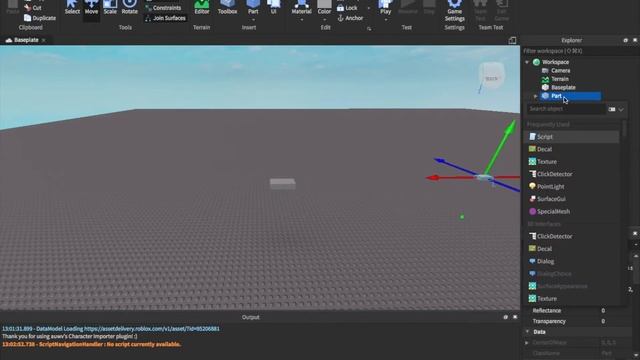640x360 pixels.
Task: Insert a SurfaceGui object
Action: click(571, 199)
